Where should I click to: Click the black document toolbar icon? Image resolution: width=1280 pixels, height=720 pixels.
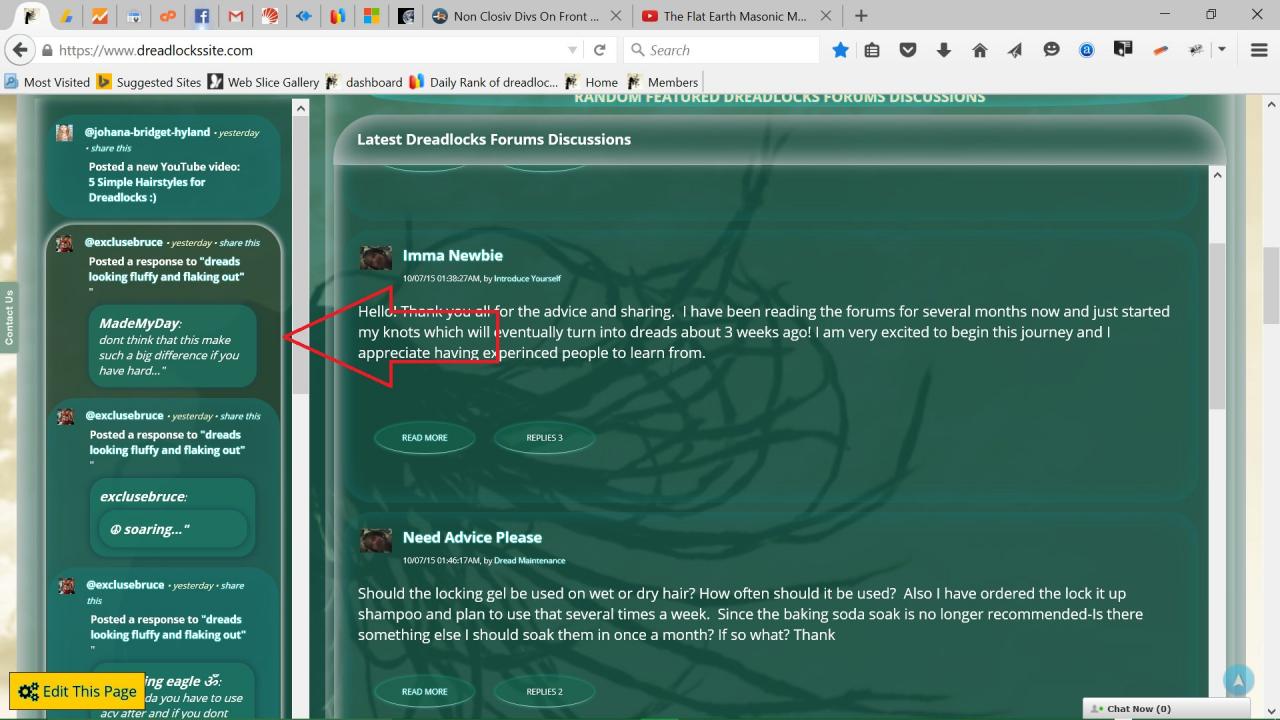[1123, 50]
